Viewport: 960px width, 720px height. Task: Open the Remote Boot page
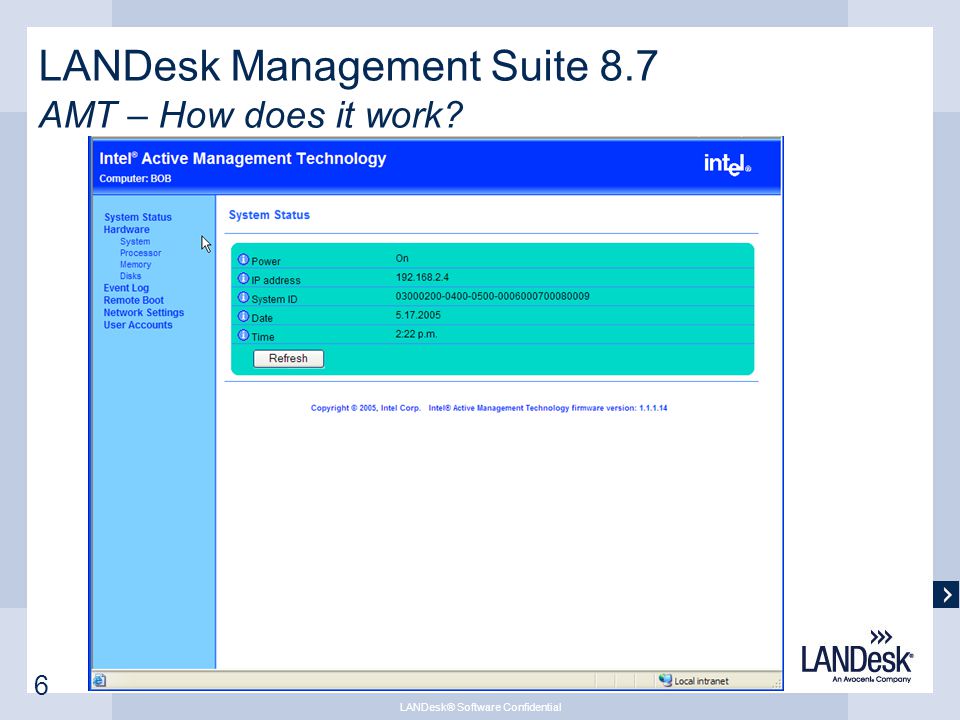pos(133,300)
